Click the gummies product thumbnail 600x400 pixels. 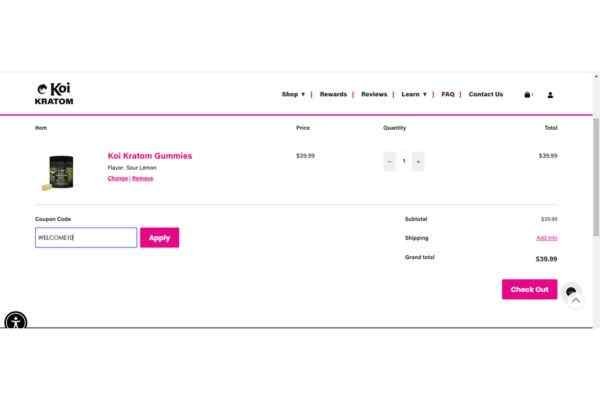pos(58,172)
